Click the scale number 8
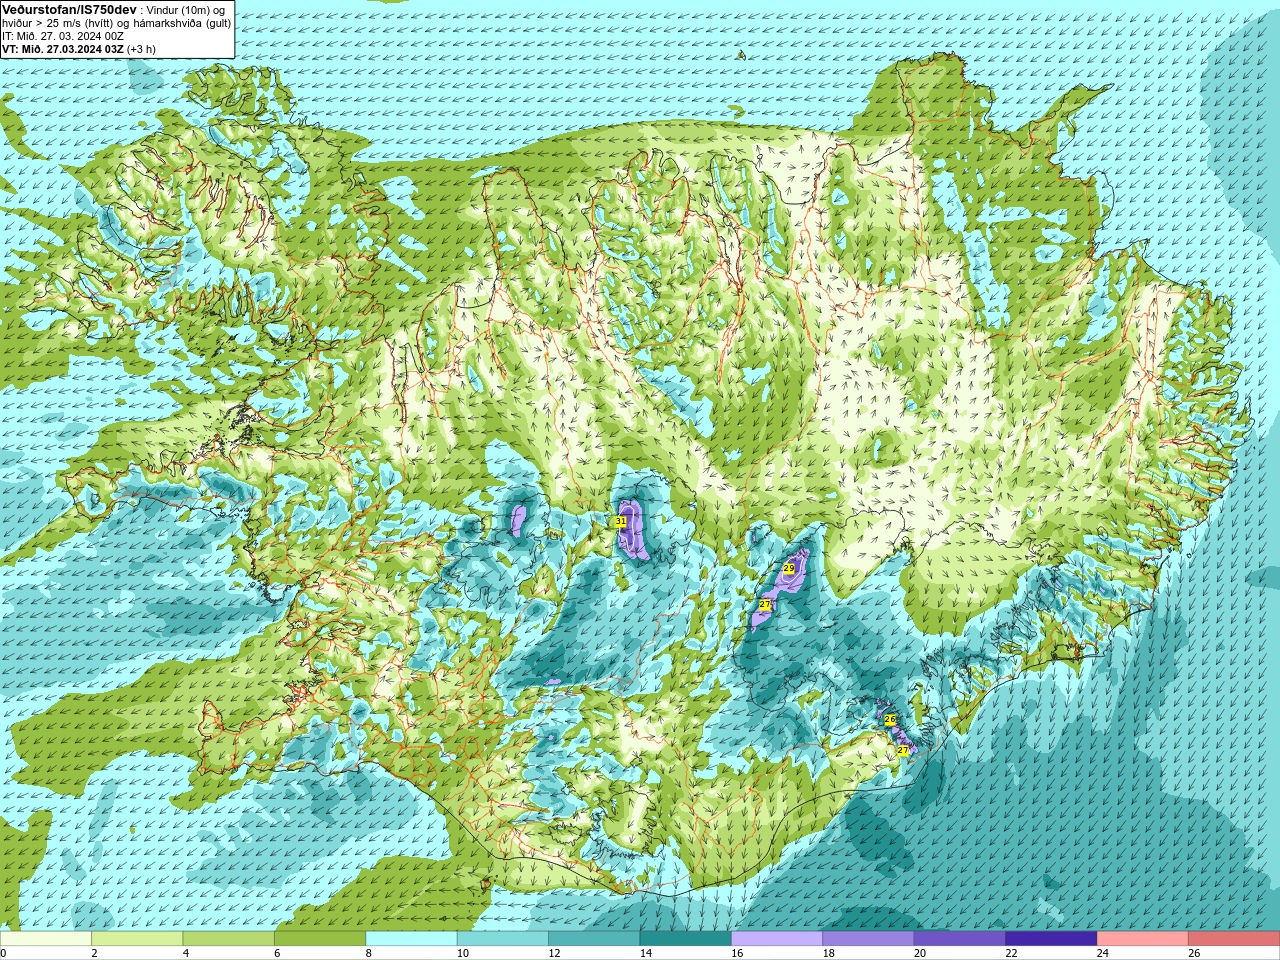Viewport: 1280px width, 960px height. [367, 953]
